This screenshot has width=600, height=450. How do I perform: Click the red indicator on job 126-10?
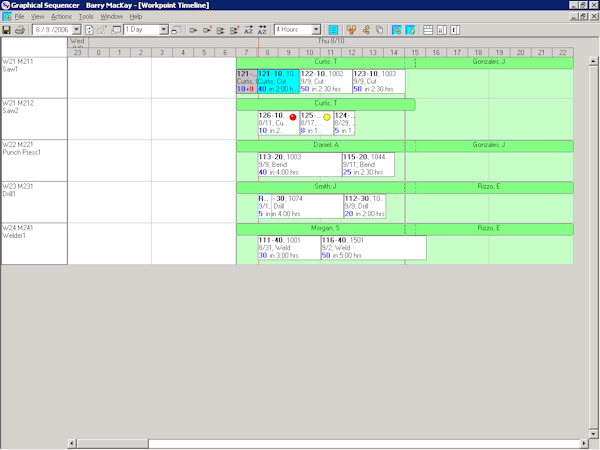tap(292, 117)
